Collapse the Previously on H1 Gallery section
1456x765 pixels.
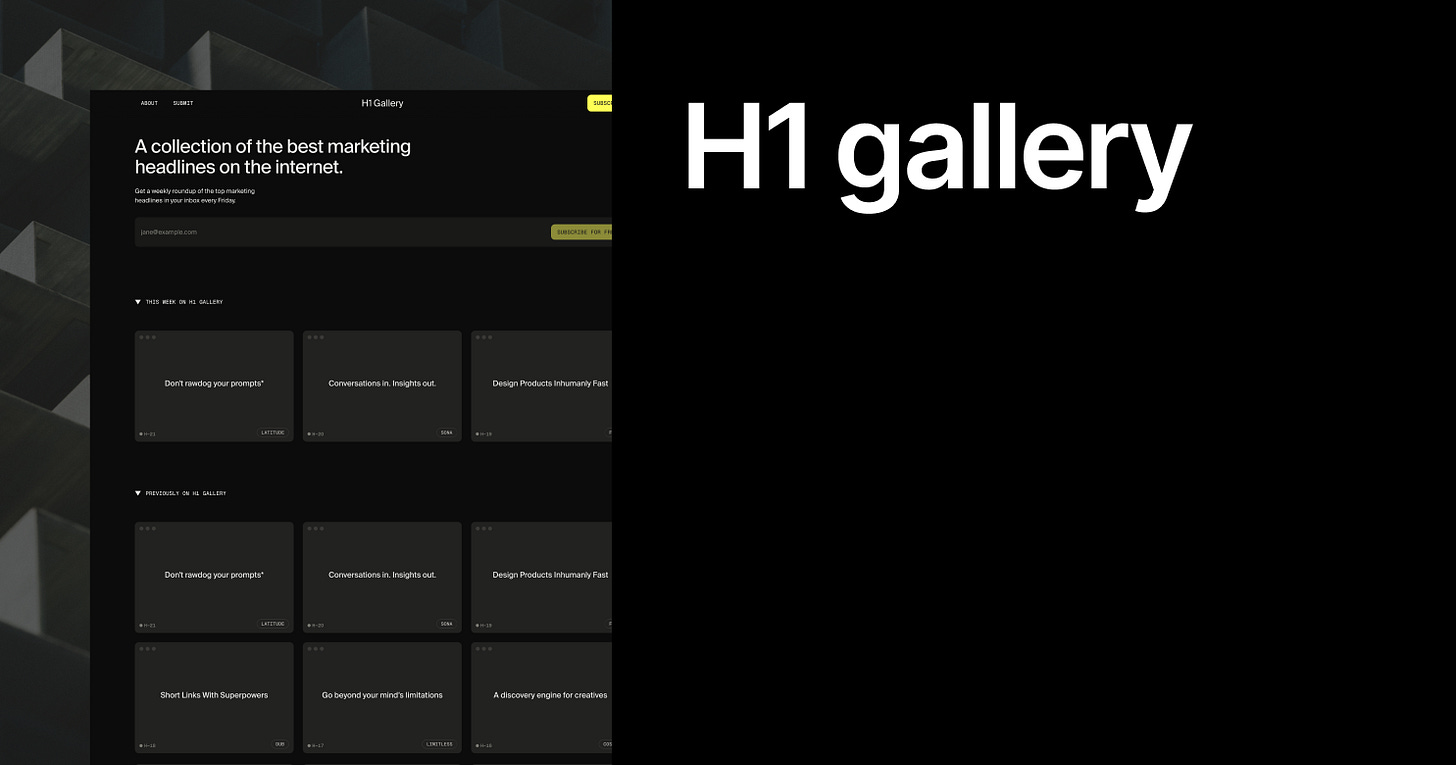[x=181, y=493]
